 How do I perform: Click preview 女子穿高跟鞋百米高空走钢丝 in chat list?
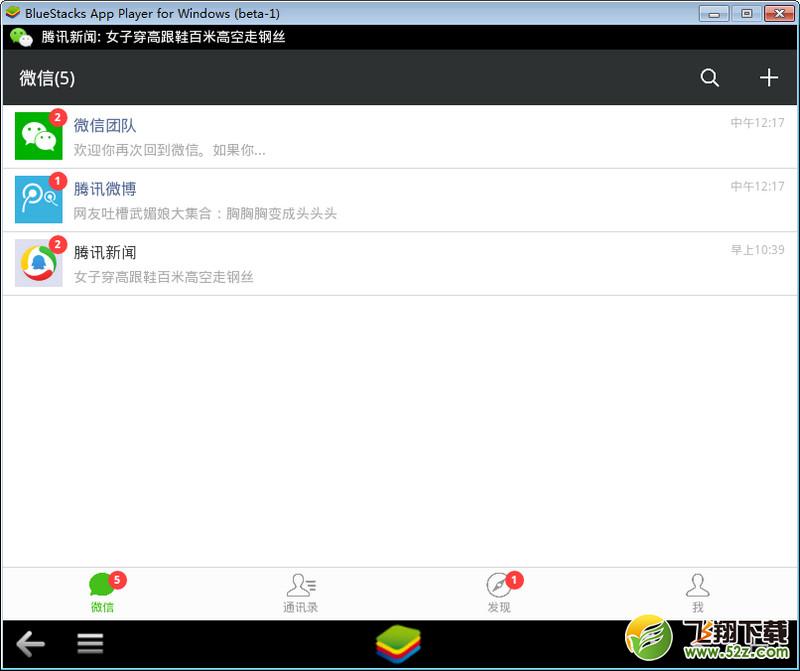point(164,277)
